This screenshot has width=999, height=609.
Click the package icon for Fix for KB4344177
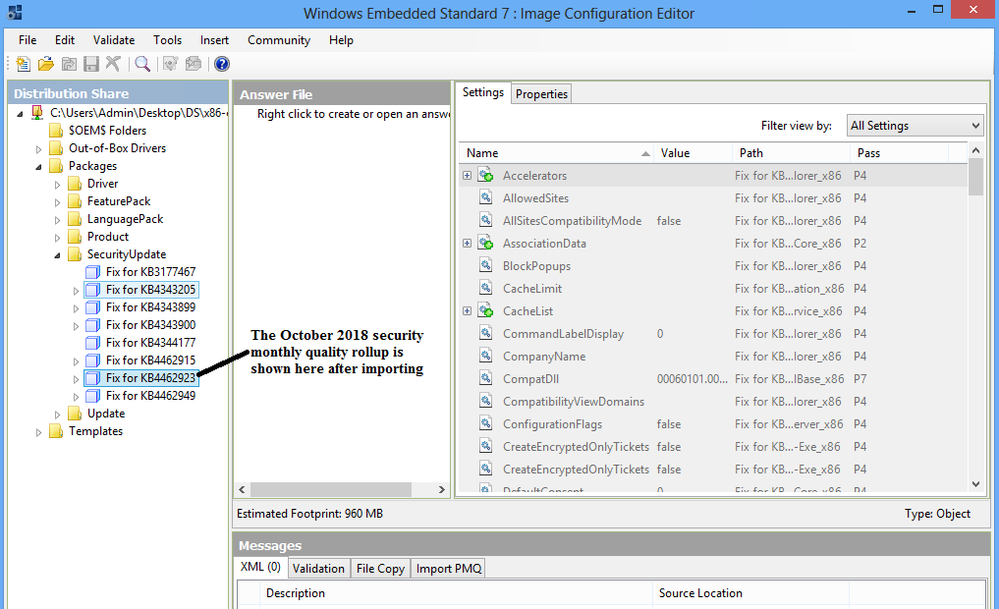click(92, 343)
